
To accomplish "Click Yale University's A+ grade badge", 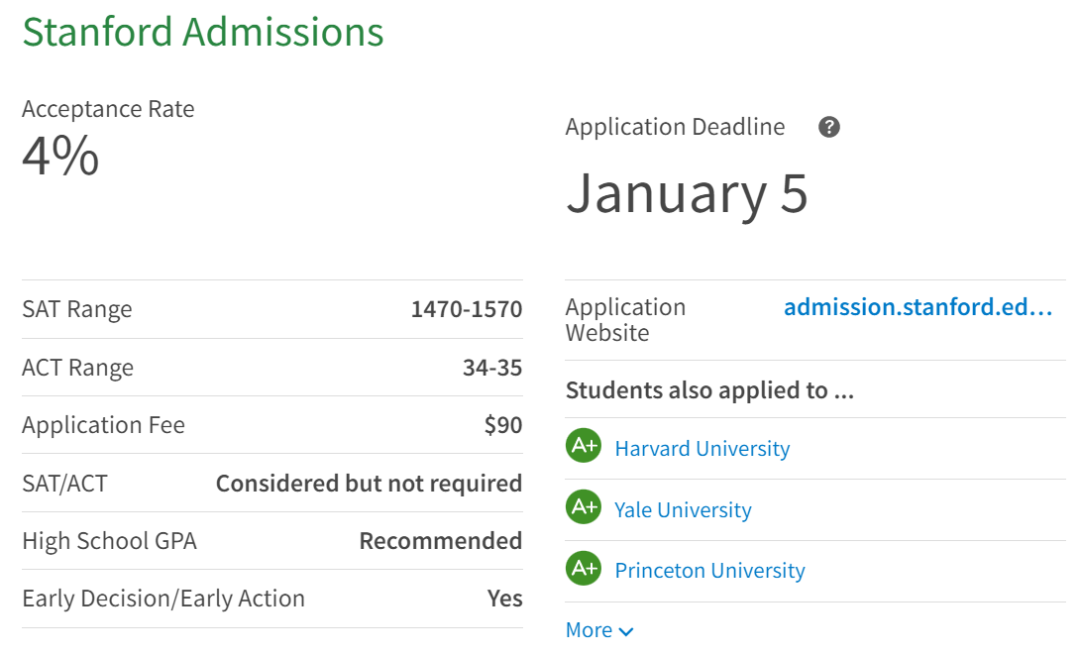I will [582, 508].
